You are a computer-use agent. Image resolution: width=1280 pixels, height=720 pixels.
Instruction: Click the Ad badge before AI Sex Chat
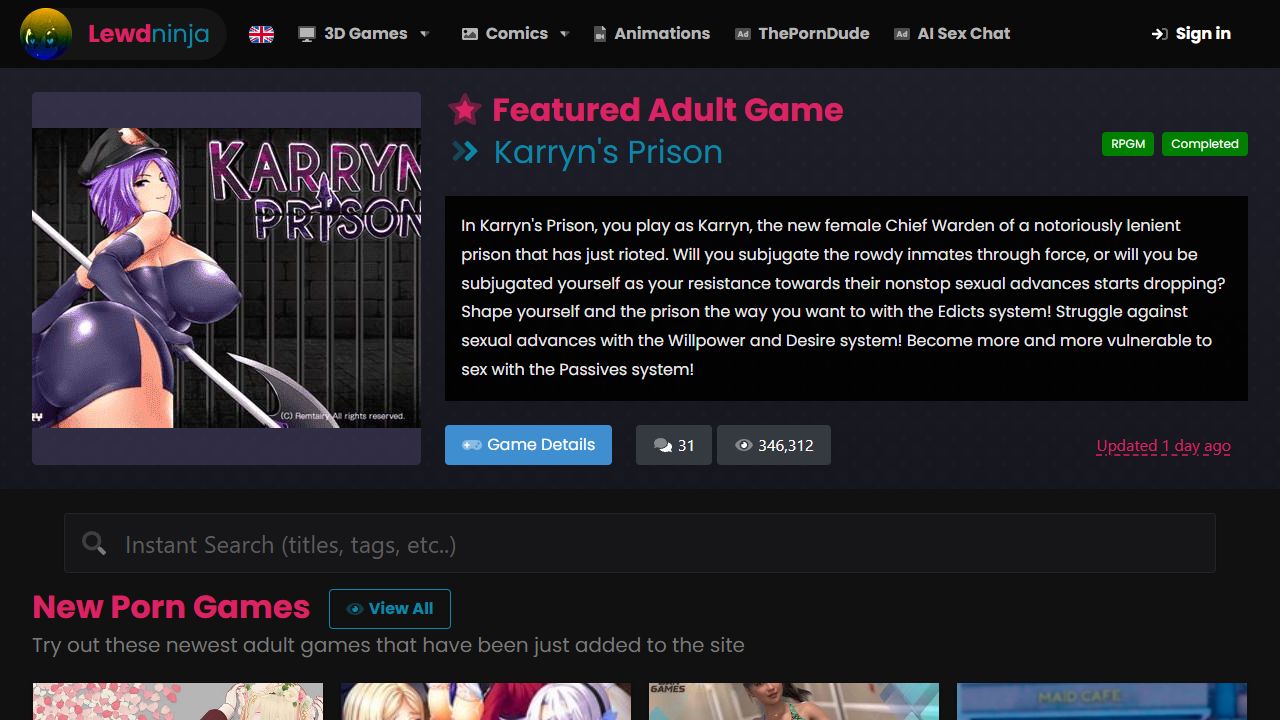[x=902, y=34]
